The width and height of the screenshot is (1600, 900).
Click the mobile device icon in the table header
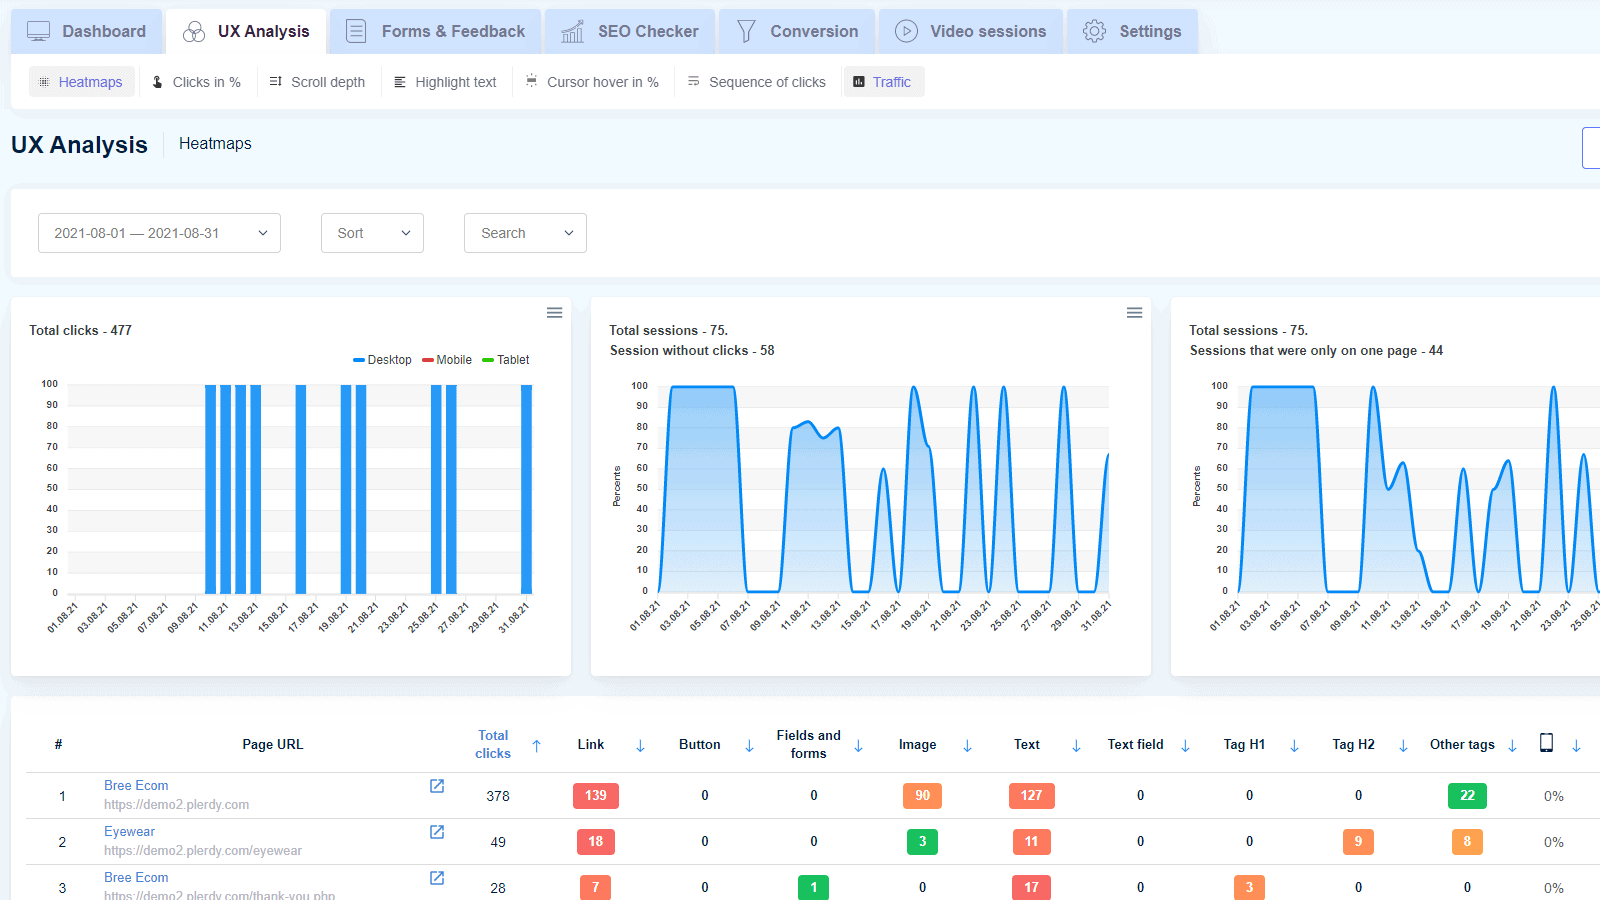(x=1547, y=743)
